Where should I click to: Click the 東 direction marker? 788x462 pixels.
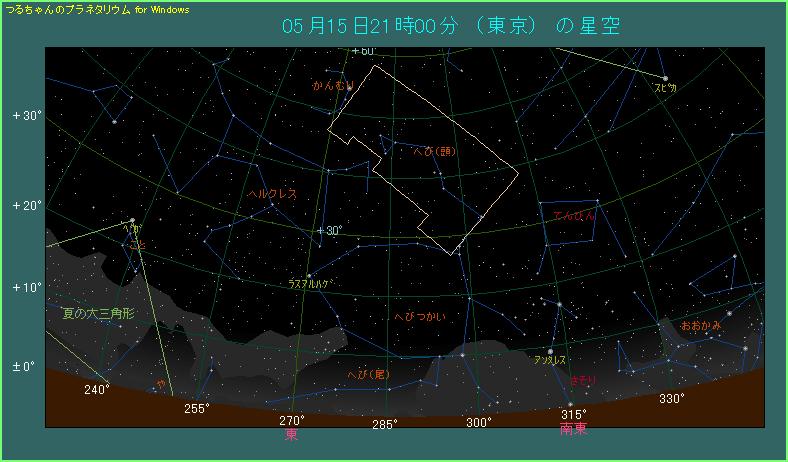(291, 435)
